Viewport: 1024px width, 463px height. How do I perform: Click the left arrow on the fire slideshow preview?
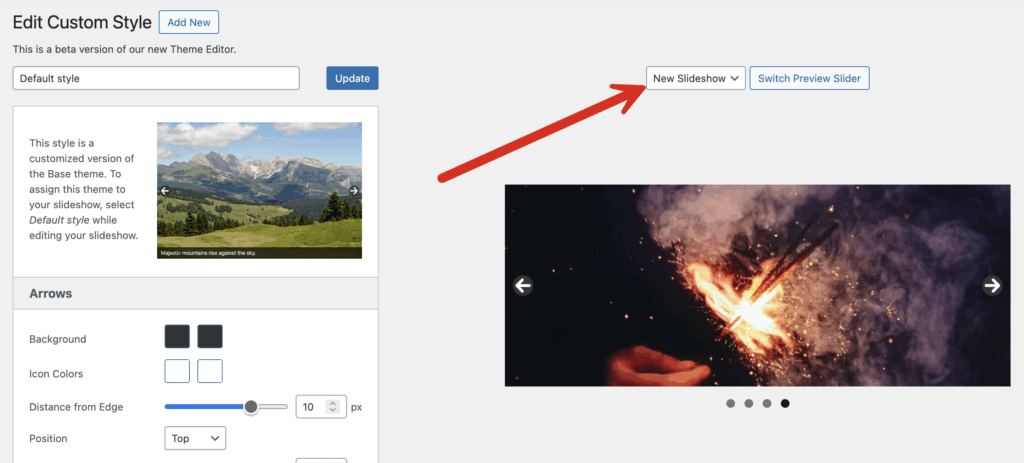[522, 286]
